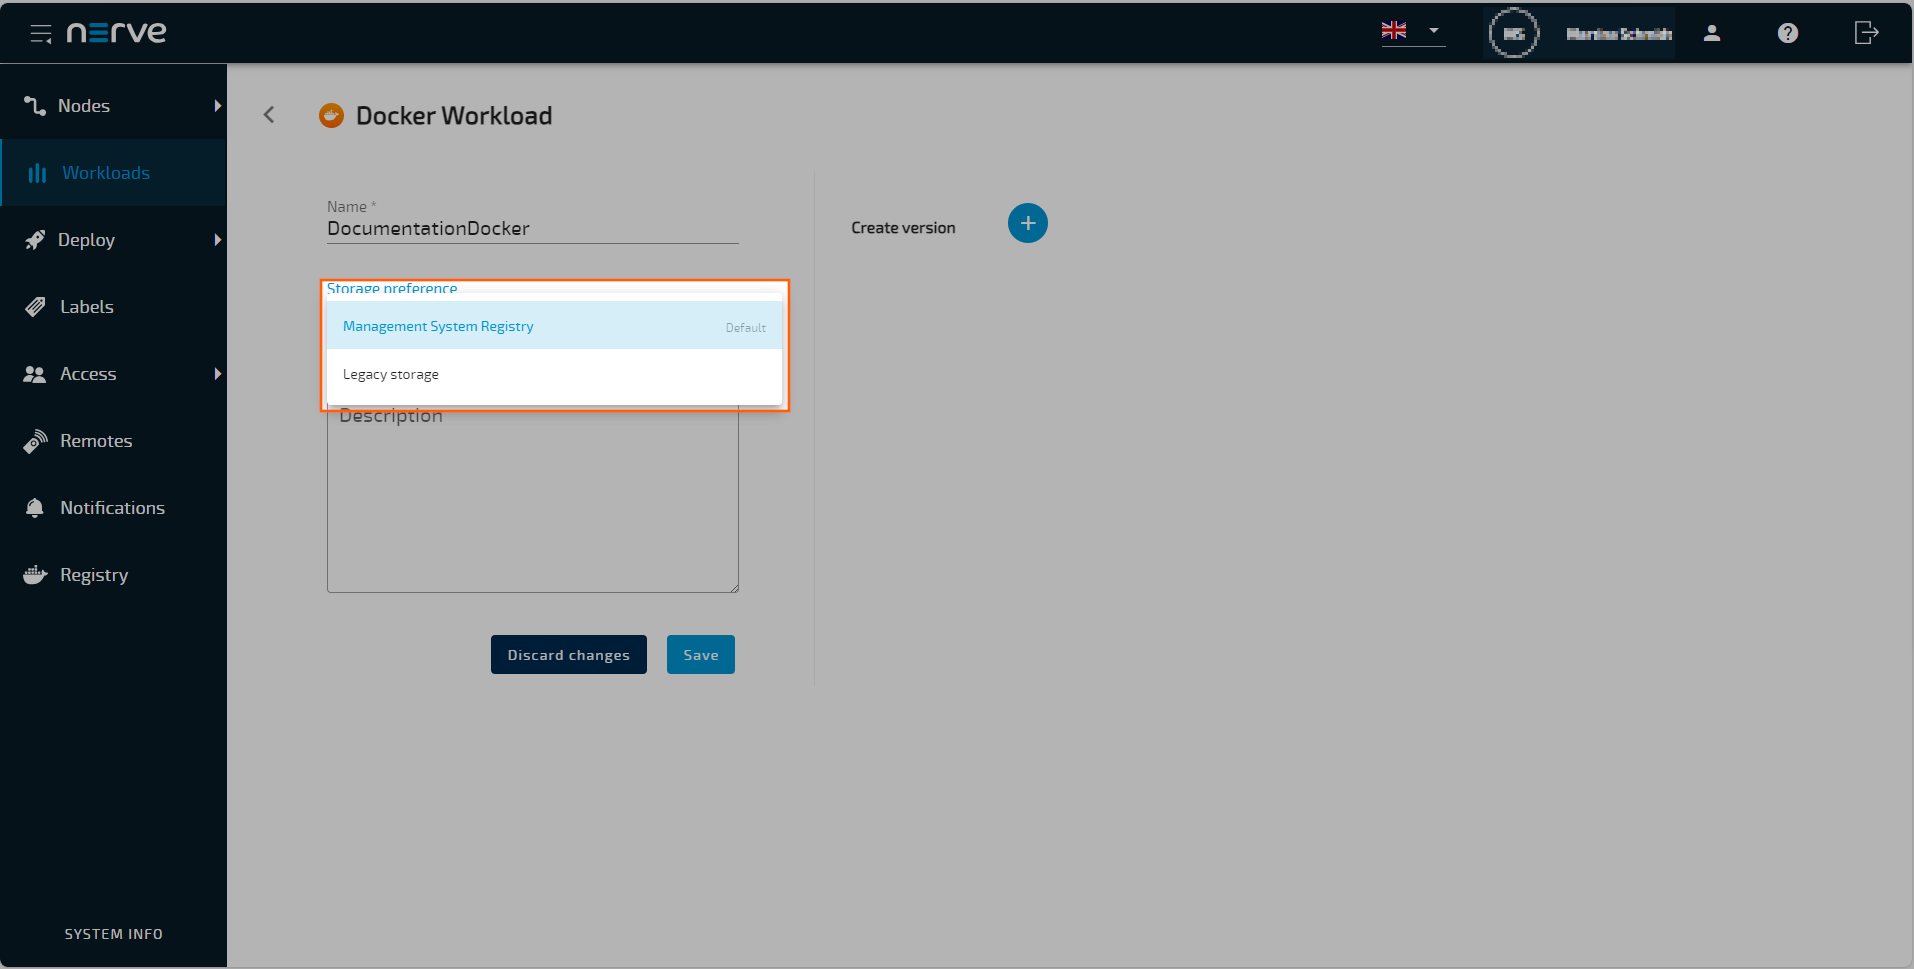
Task: Discard changes to the workload
Action: click(568, 654)
